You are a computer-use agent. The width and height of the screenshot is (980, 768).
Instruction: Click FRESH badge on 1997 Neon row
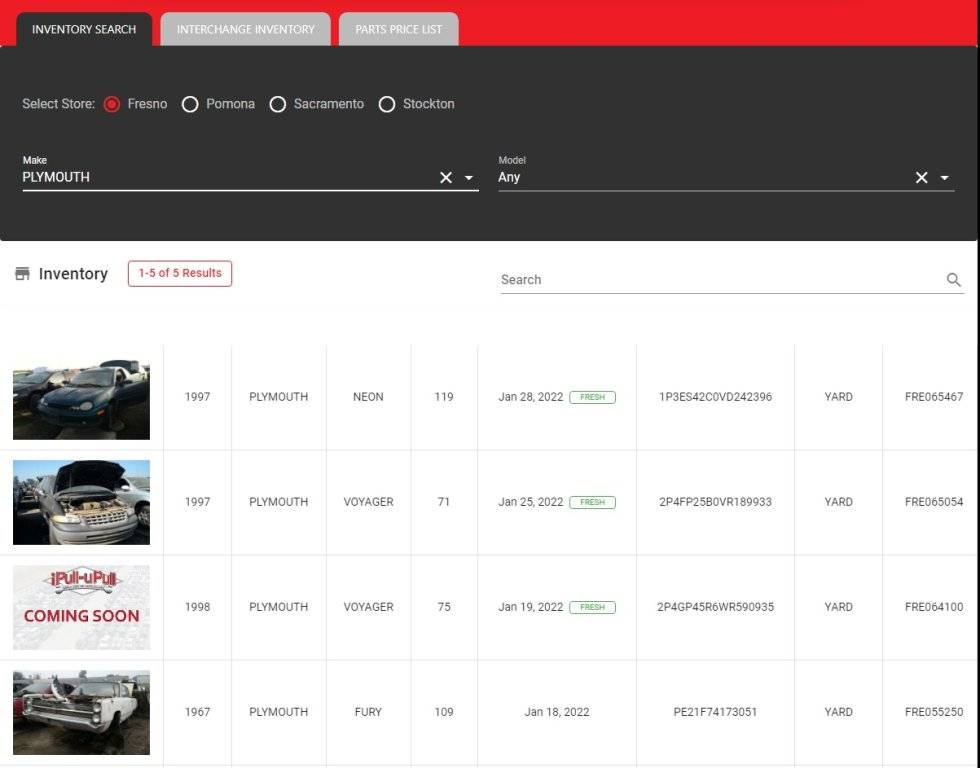592,397
